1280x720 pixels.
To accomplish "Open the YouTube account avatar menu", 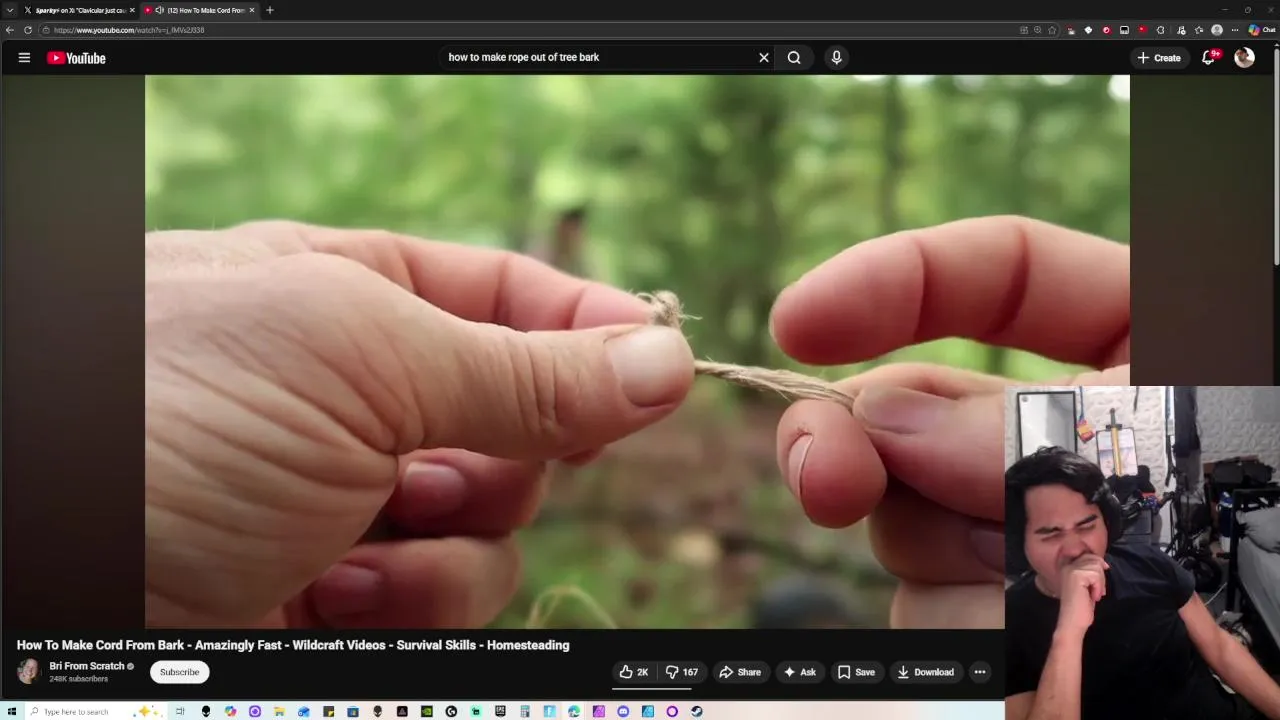I will 1244,58.
